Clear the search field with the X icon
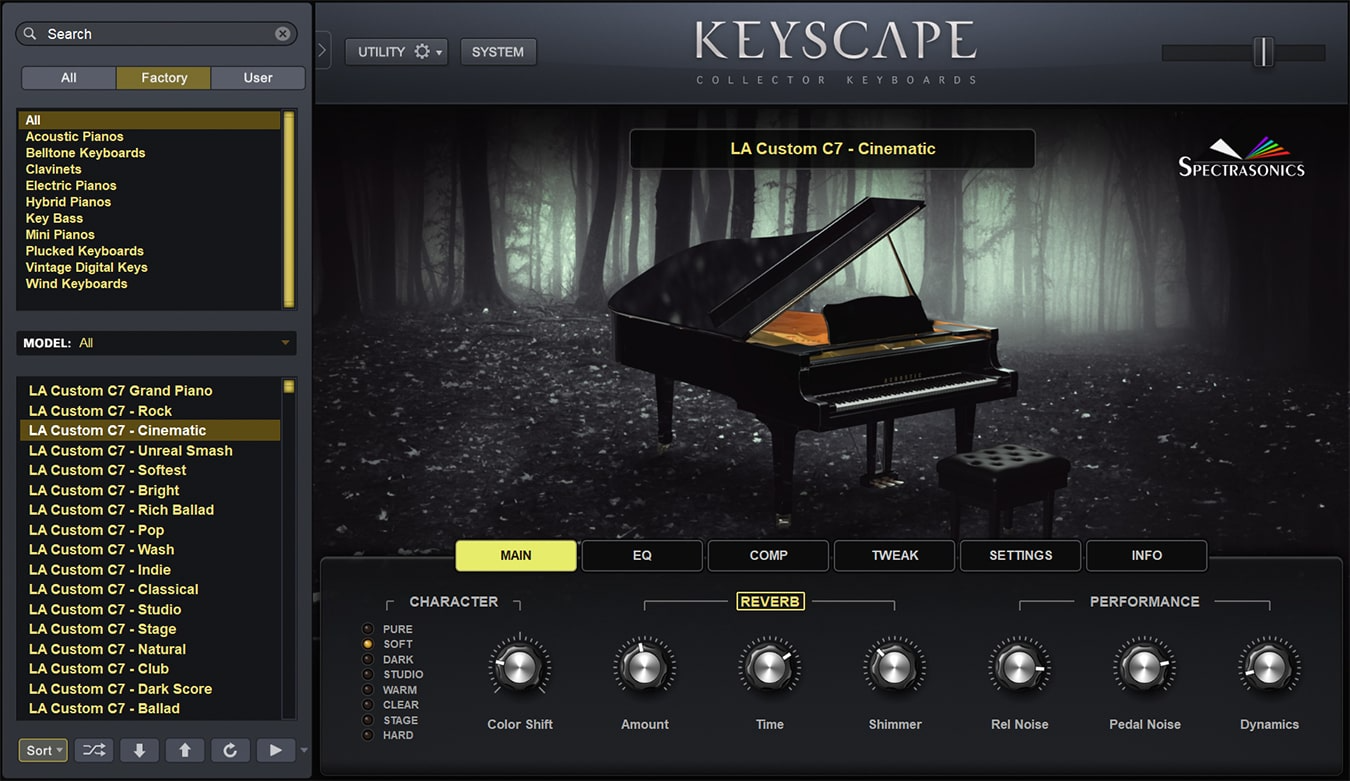1350x781 pixels. (x=283, y=34)
